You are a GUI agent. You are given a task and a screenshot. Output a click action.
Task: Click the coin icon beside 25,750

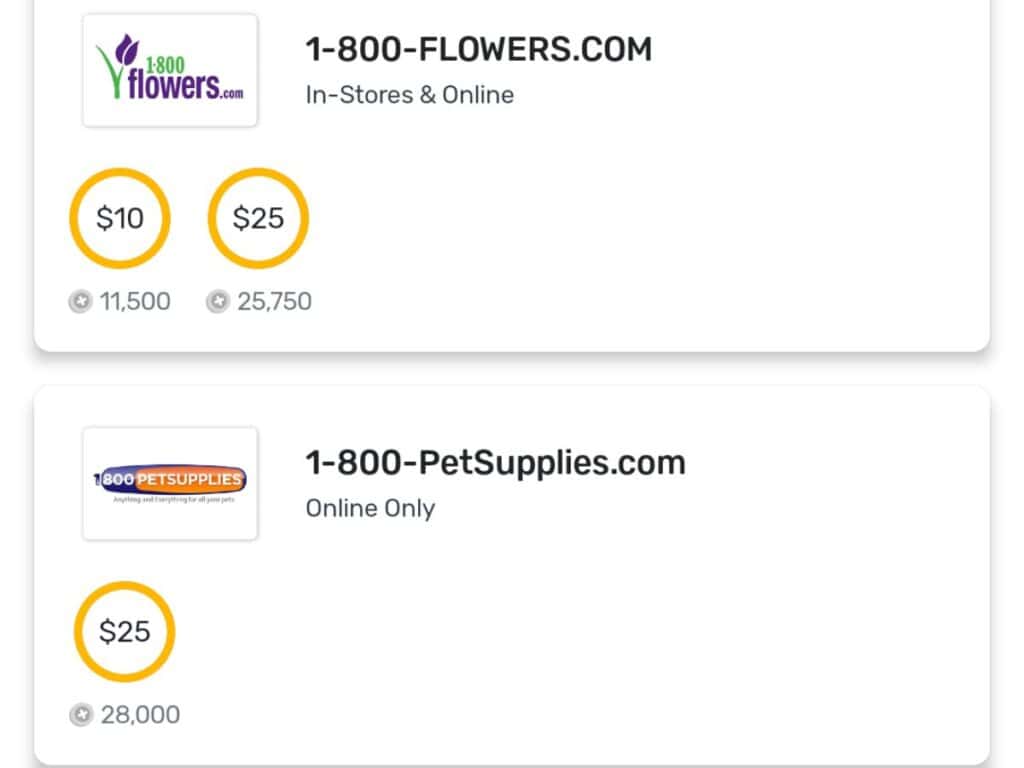click(217, 301)
